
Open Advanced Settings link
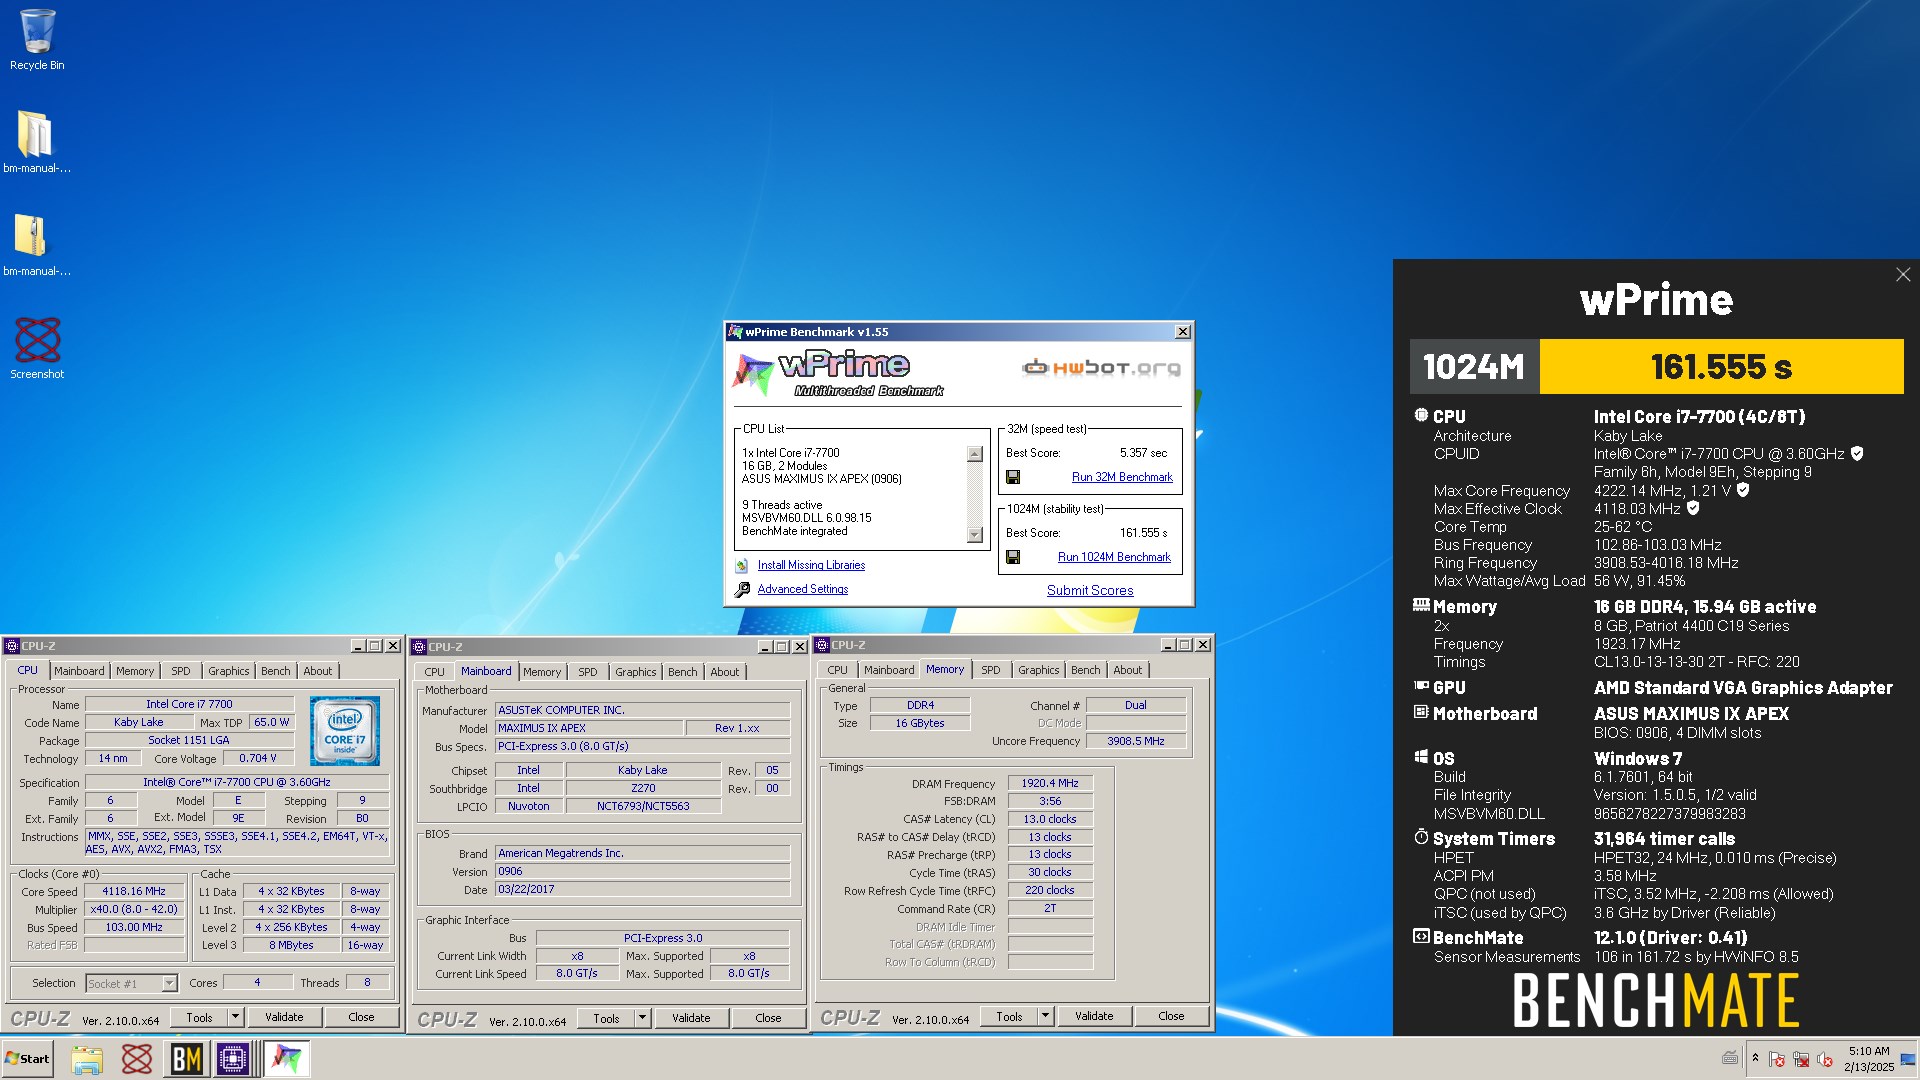[803, 589]
